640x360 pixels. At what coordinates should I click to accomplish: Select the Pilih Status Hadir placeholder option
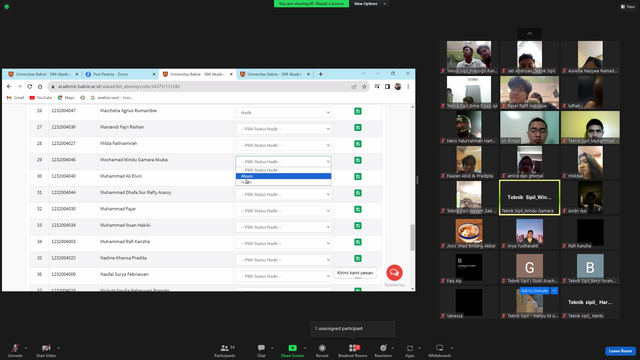(x=283, y=170)
